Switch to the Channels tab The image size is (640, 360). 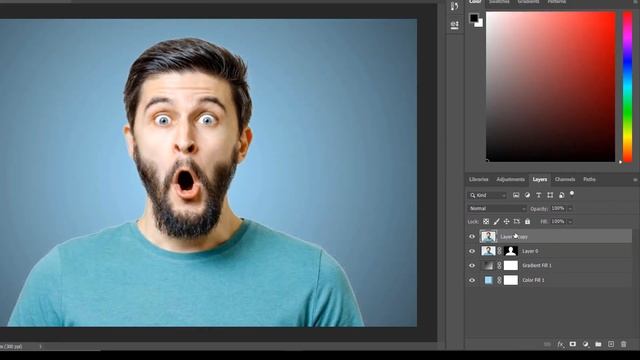[x=565, y=180]
